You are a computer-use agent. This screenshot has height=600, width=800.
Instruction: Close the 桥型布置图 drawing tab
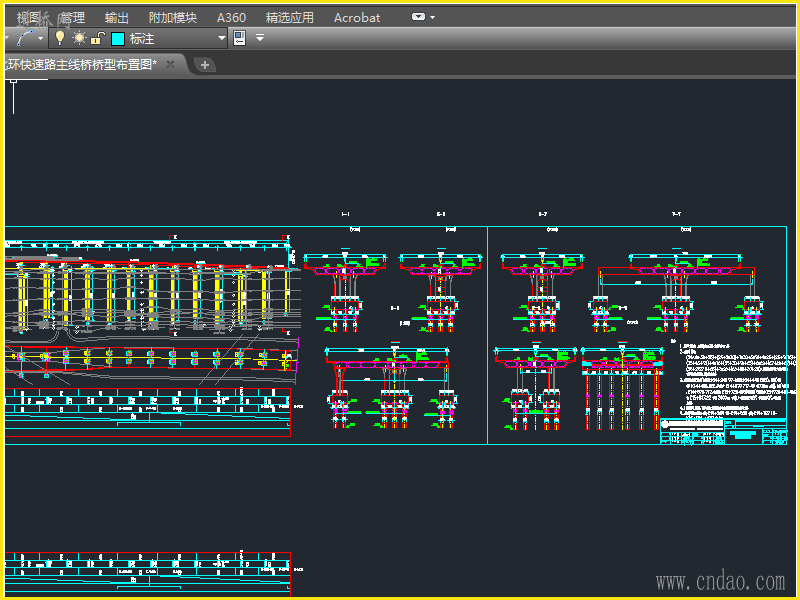point(170,64)
